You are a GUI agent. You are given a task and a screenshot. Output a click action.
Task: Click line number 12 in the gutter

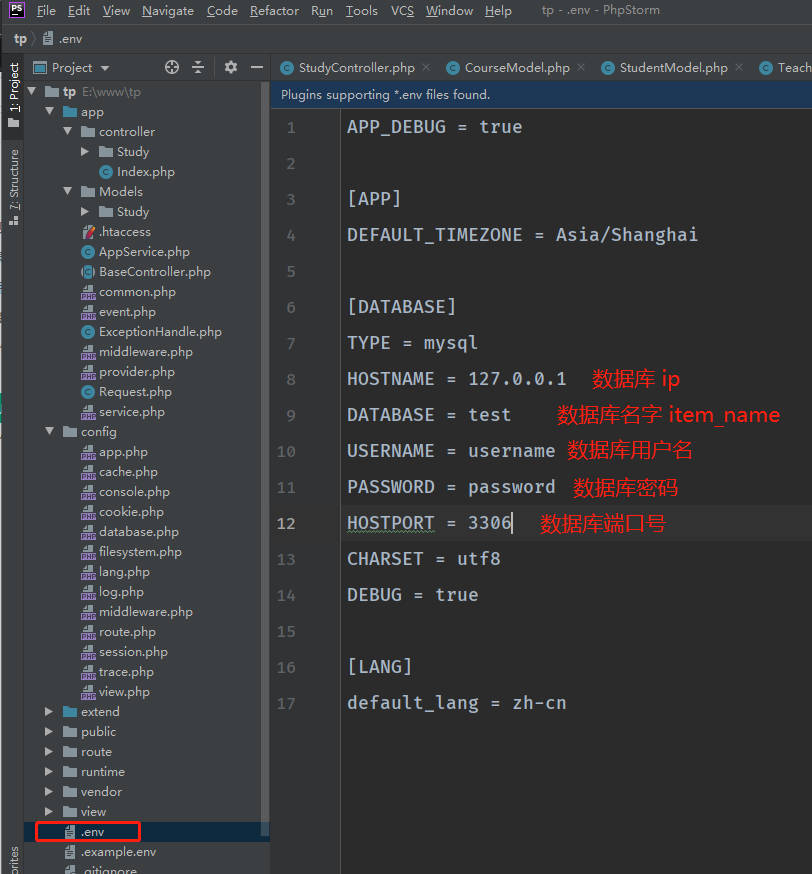point(286,523)
